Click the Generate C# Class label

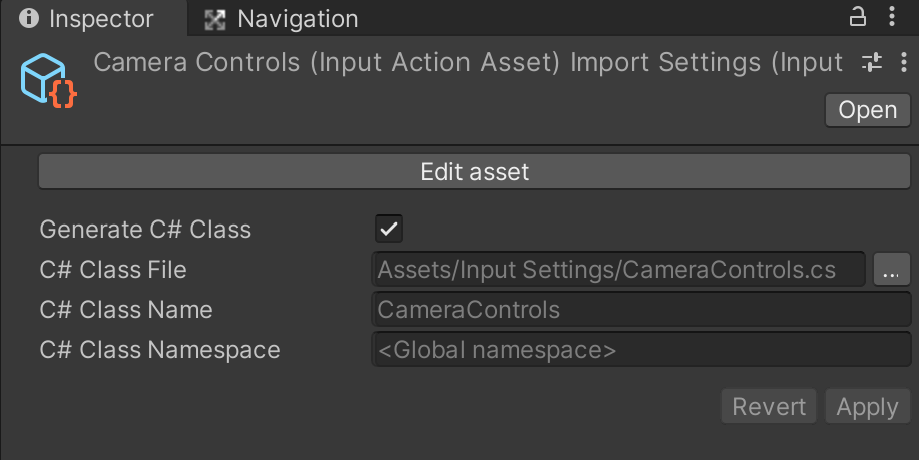click(145, 230)
